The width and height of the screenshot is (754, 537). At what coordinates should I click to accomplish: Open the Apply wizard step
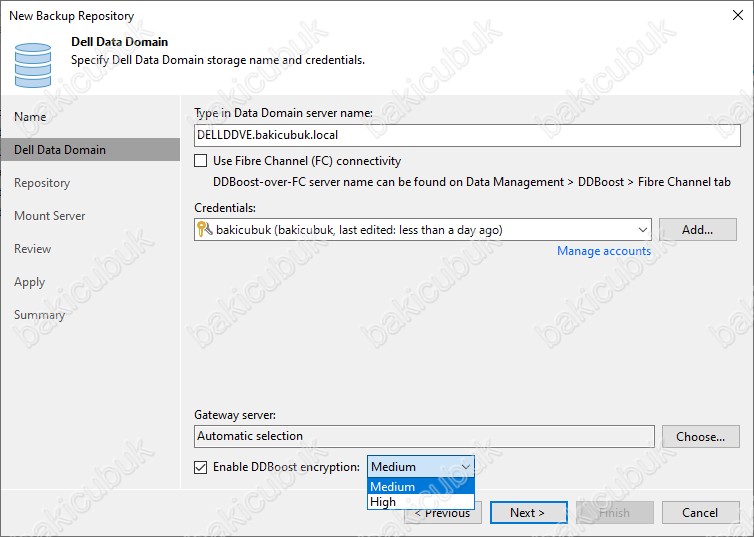click(x=29, y=282)
